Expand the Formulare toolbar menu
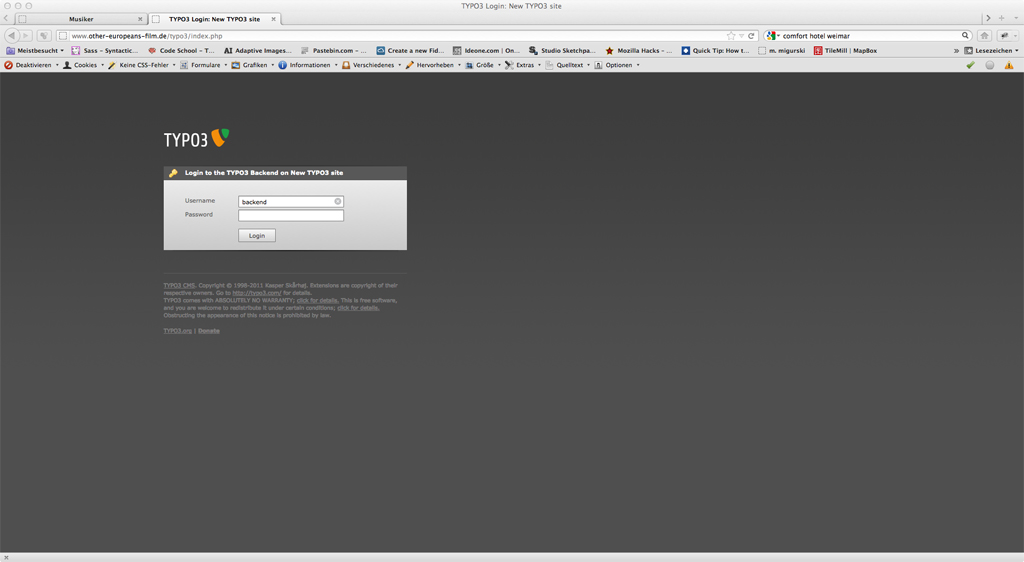 [205, 65]
